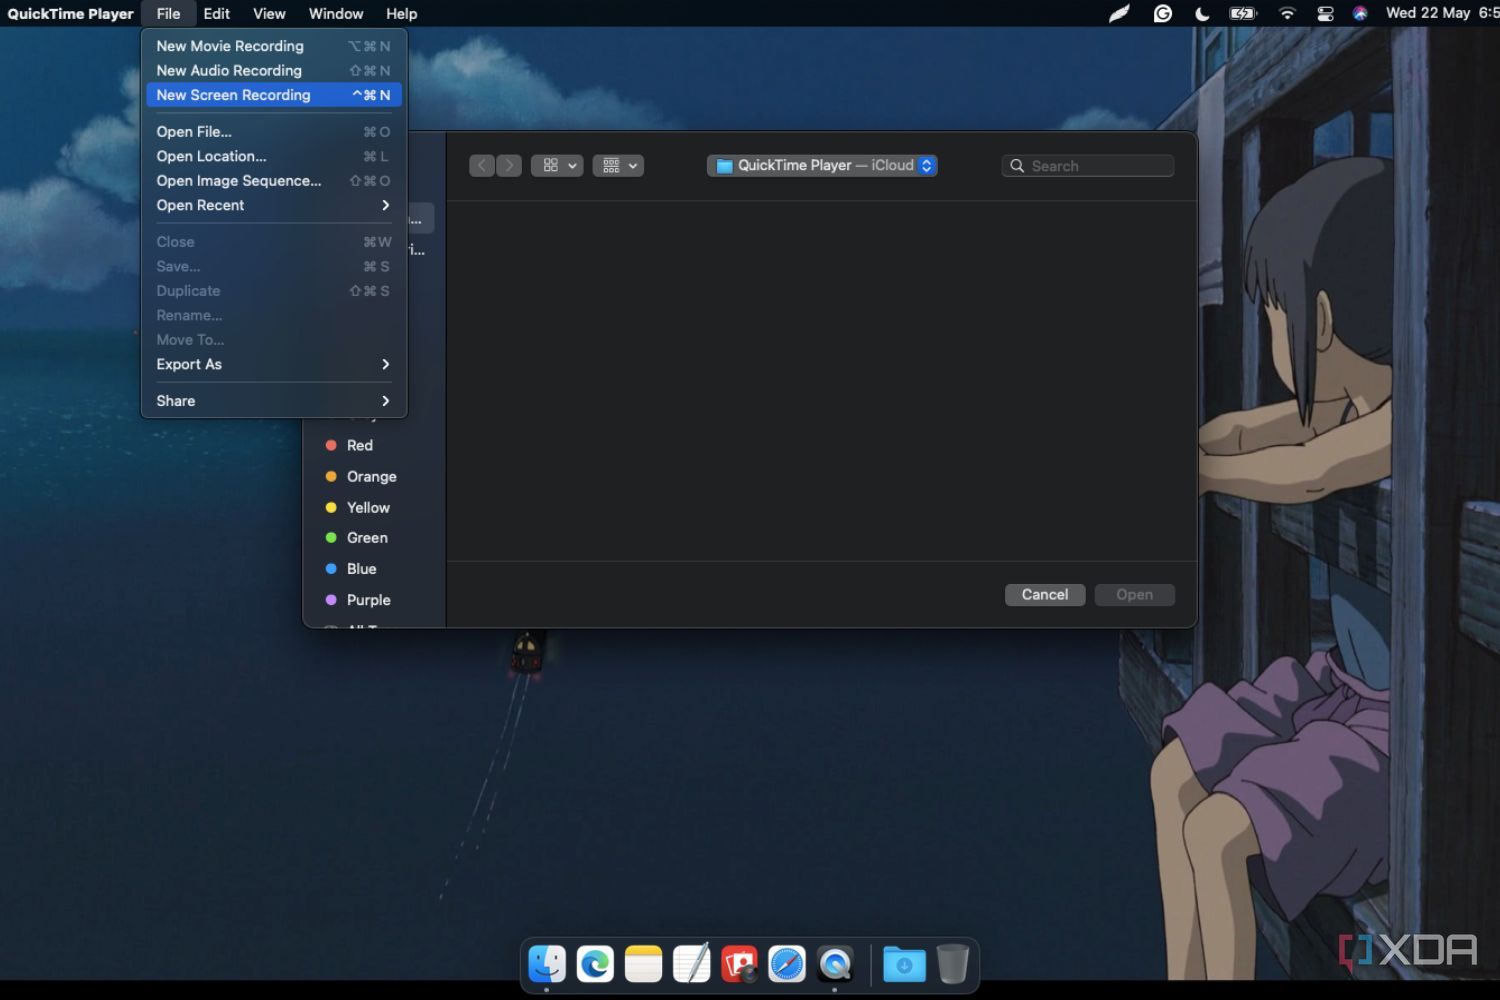This screenshot has width=1500, height=1000.
Task: Close the File menu via its title
Action: 168,13
